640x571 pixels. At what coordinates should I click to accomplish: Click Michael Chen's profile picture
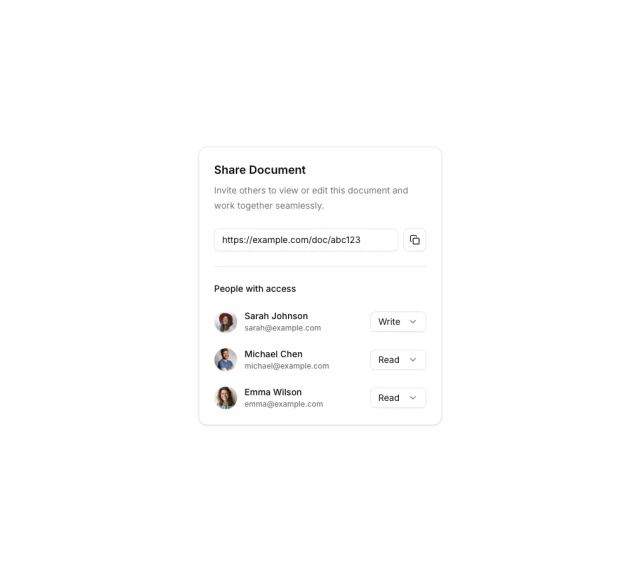(226, 360)
